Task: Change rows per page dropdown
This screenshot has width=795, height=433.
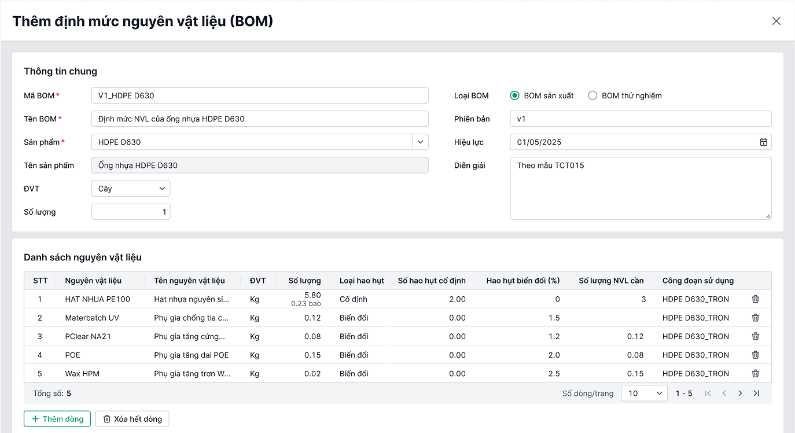Action: pyautogui.click(x=643, y=394)
